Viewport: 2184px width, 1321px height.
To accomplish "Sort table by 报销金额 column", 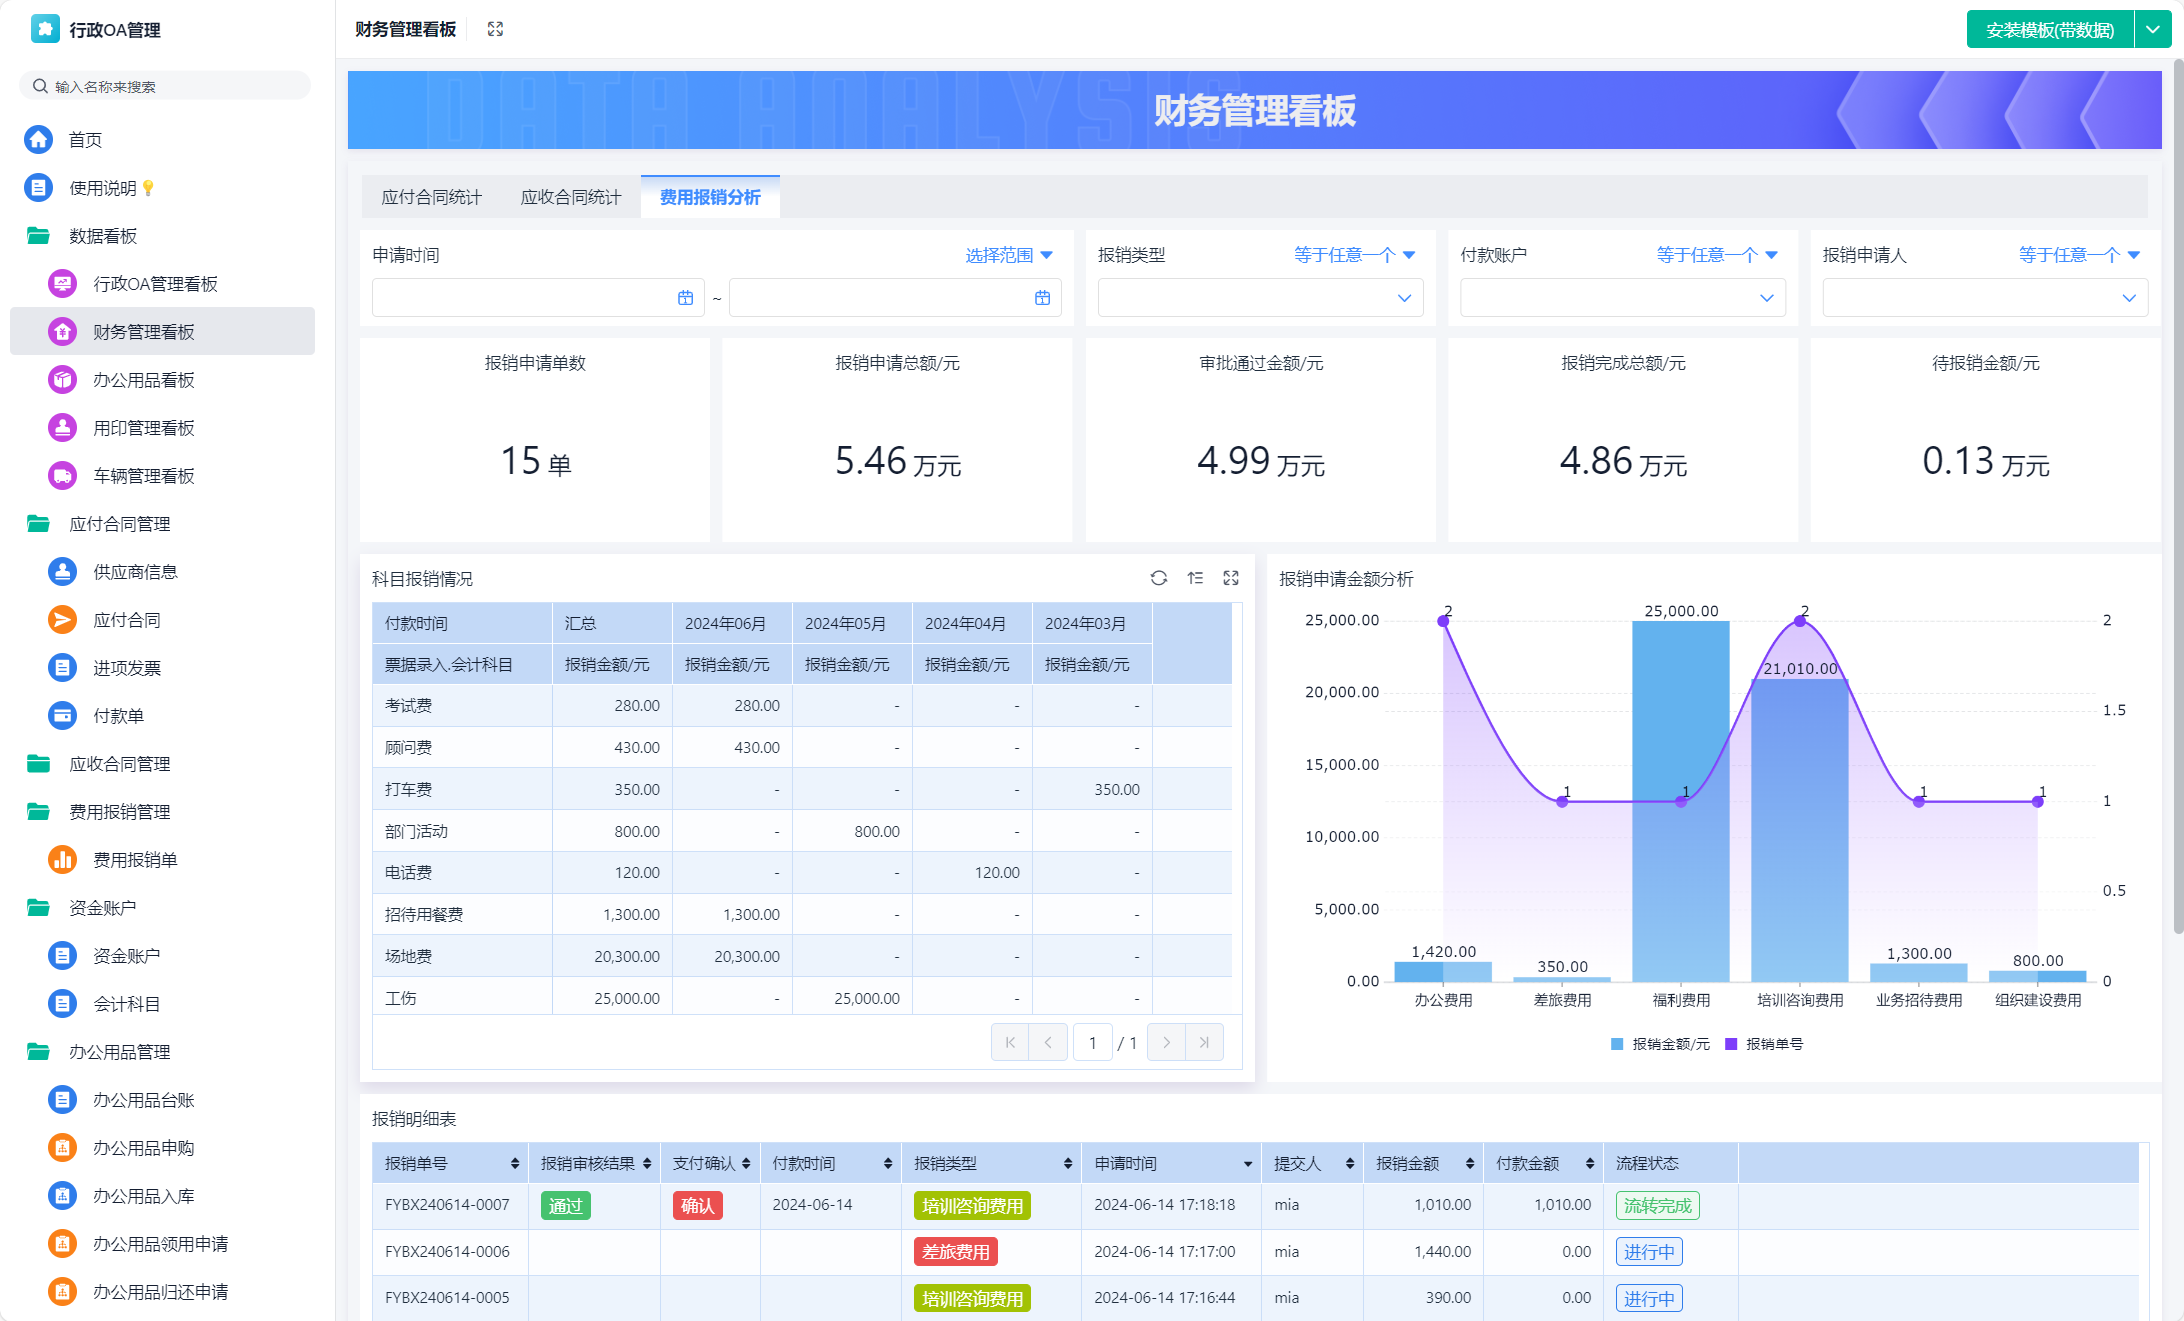I will (1469, 1164).
